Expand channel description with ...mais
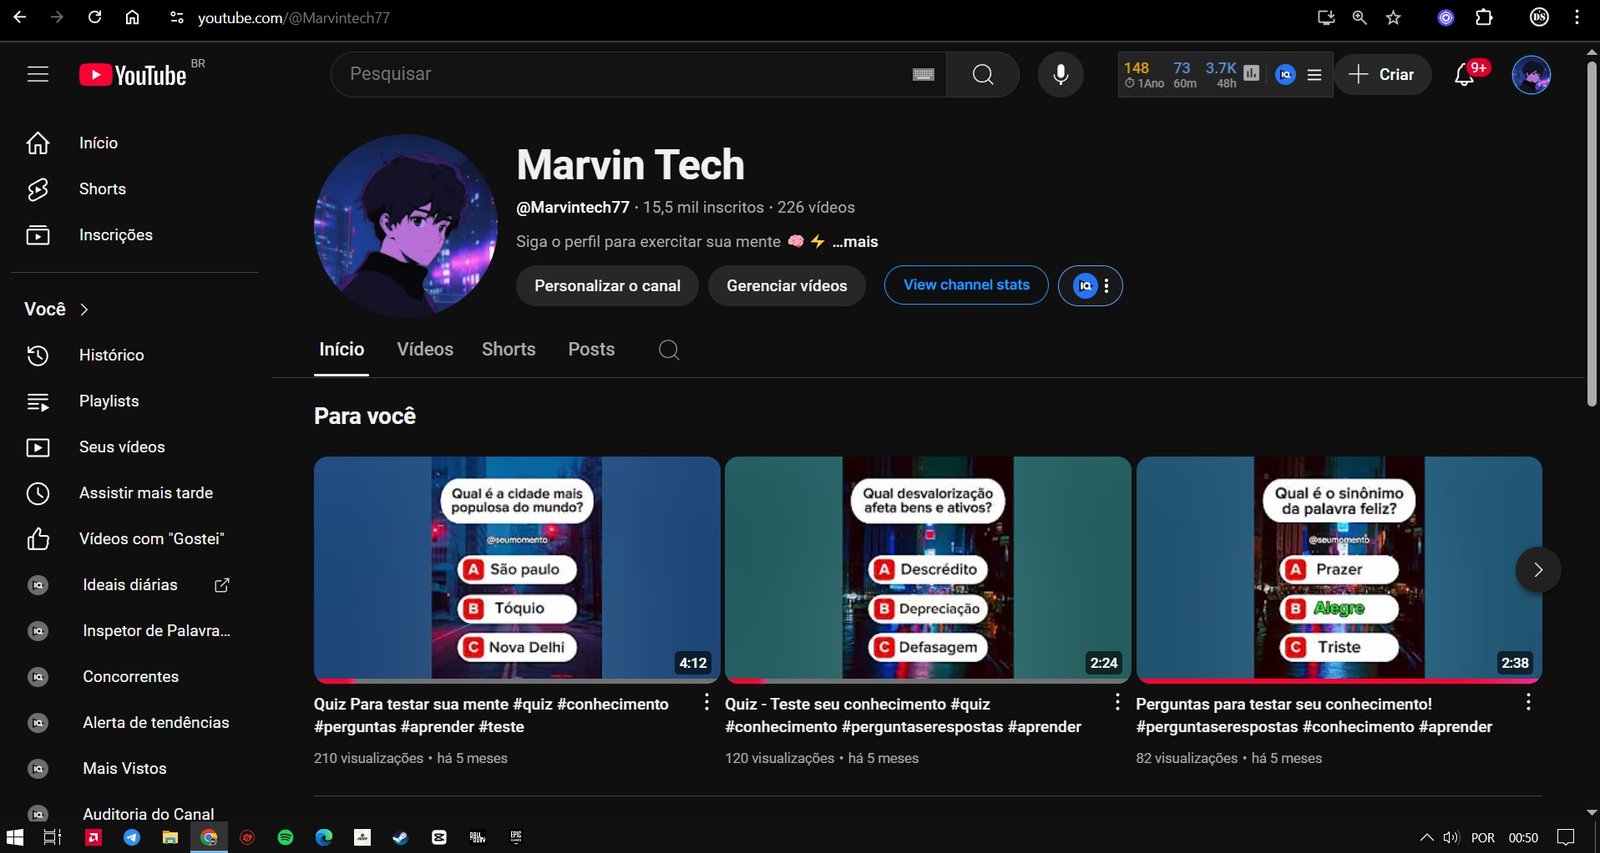Screen dimensions: 1600x853 (855, 242)
